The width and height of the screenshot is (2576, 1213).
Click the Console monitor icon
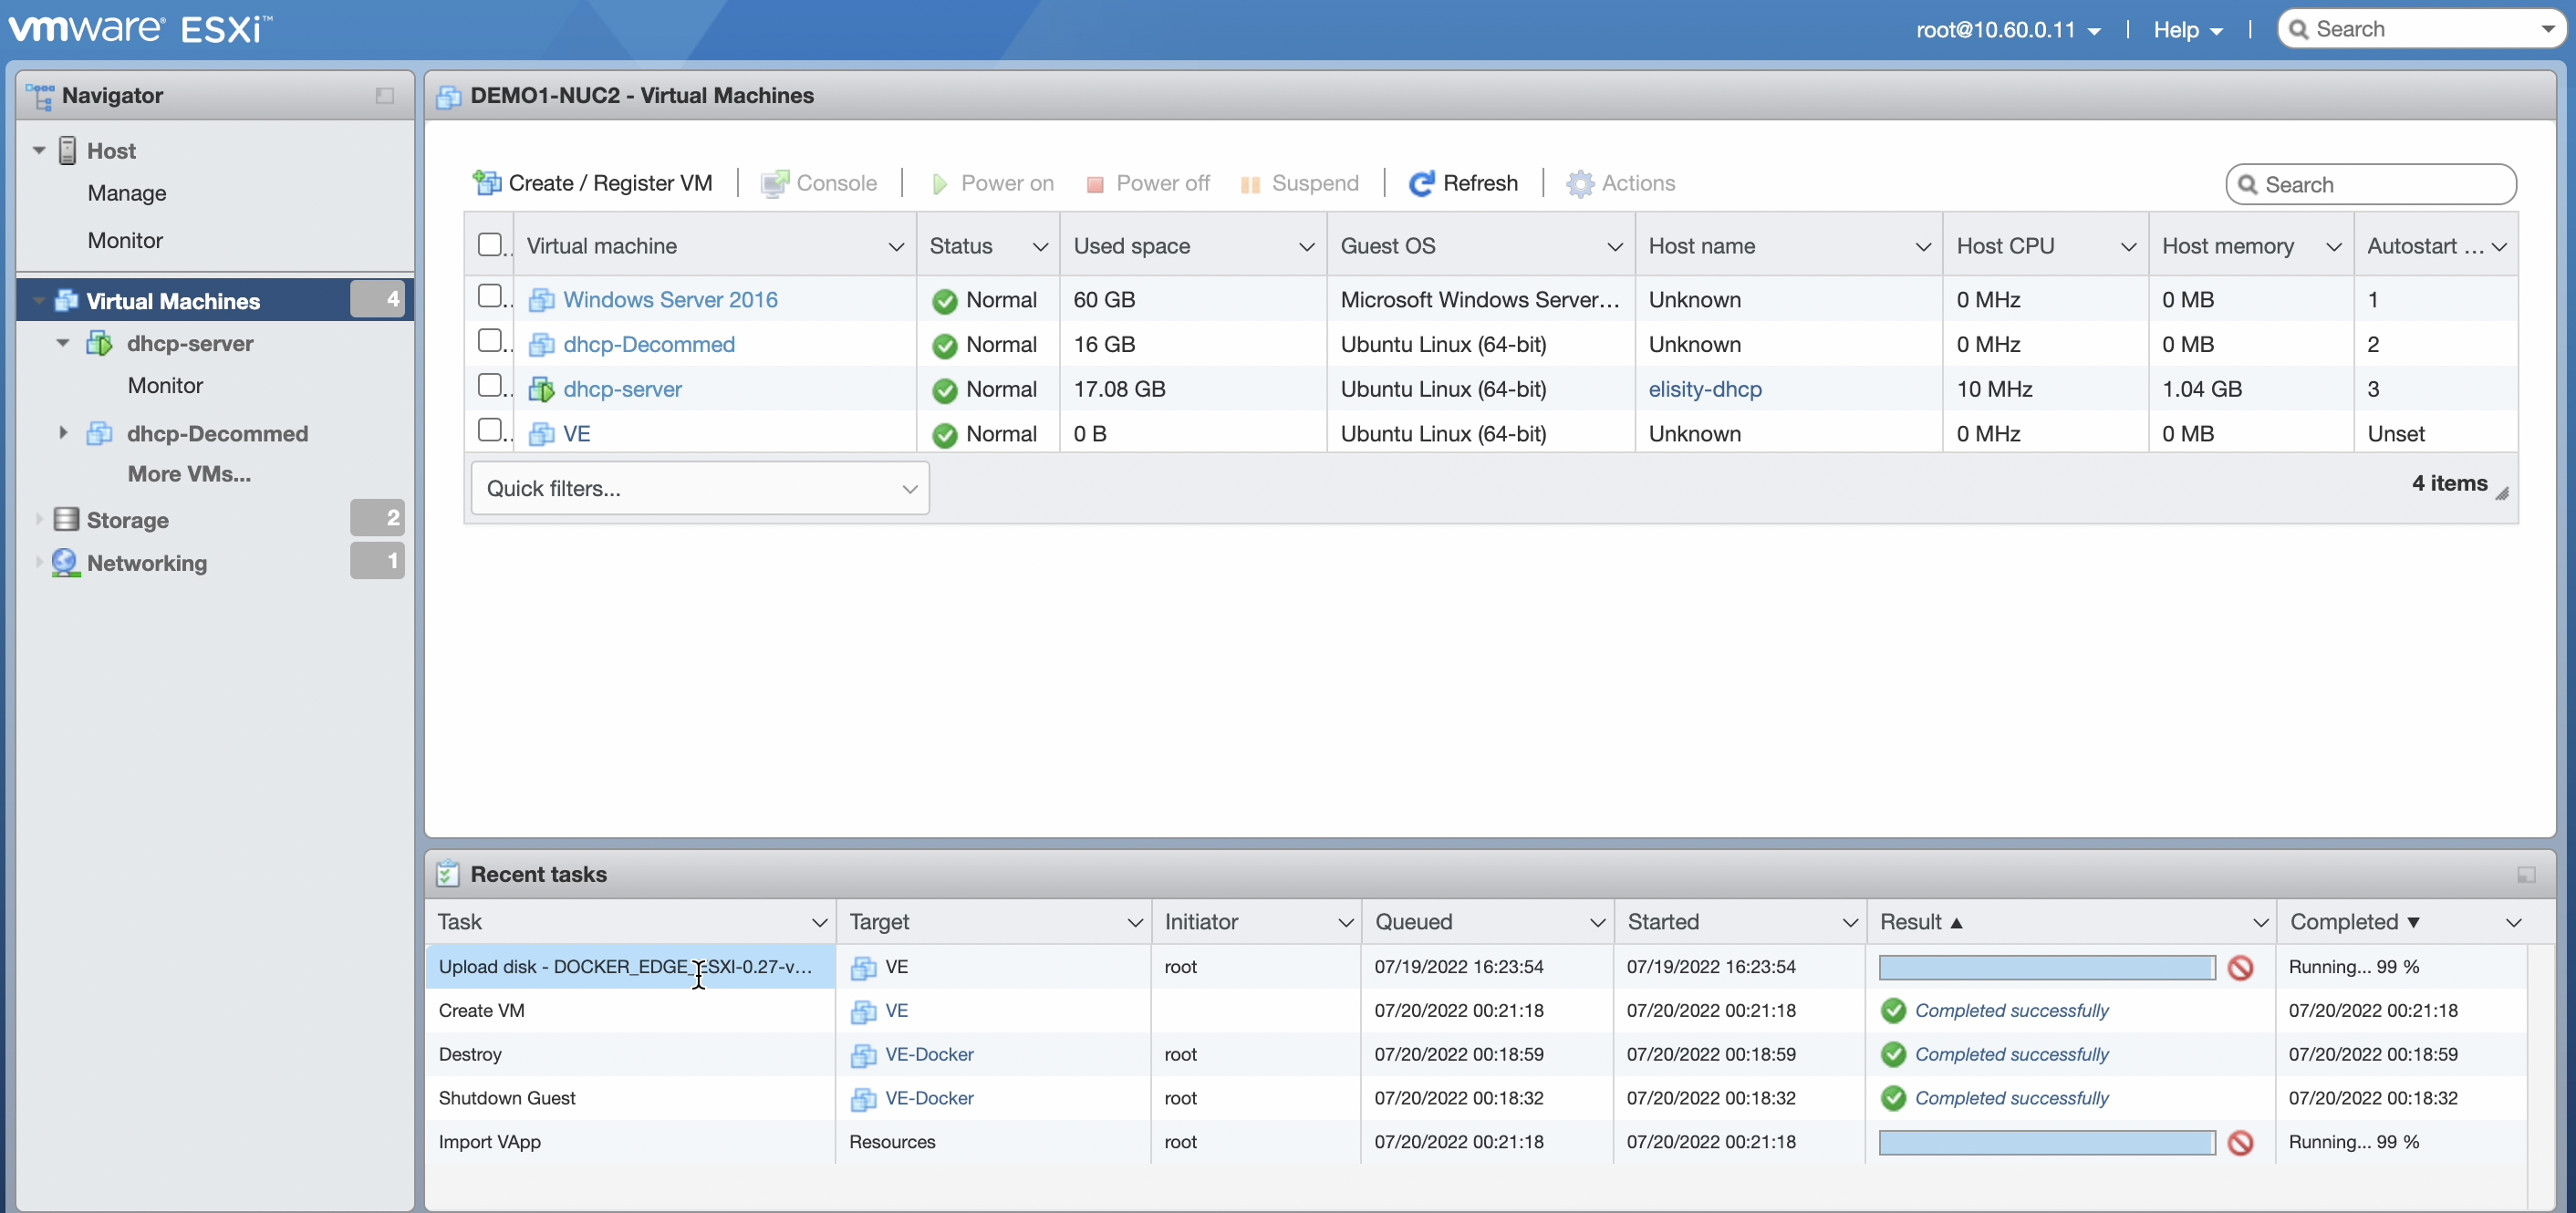(774, 184)
